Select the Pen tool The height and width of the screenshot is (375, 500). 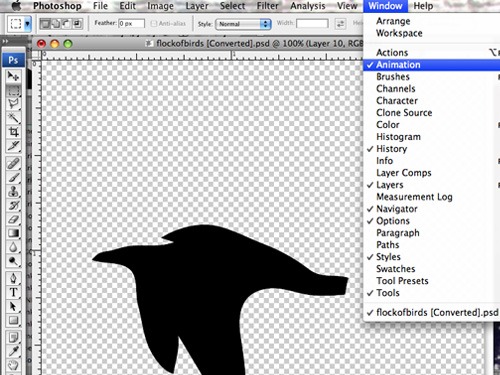click(13, 278)
